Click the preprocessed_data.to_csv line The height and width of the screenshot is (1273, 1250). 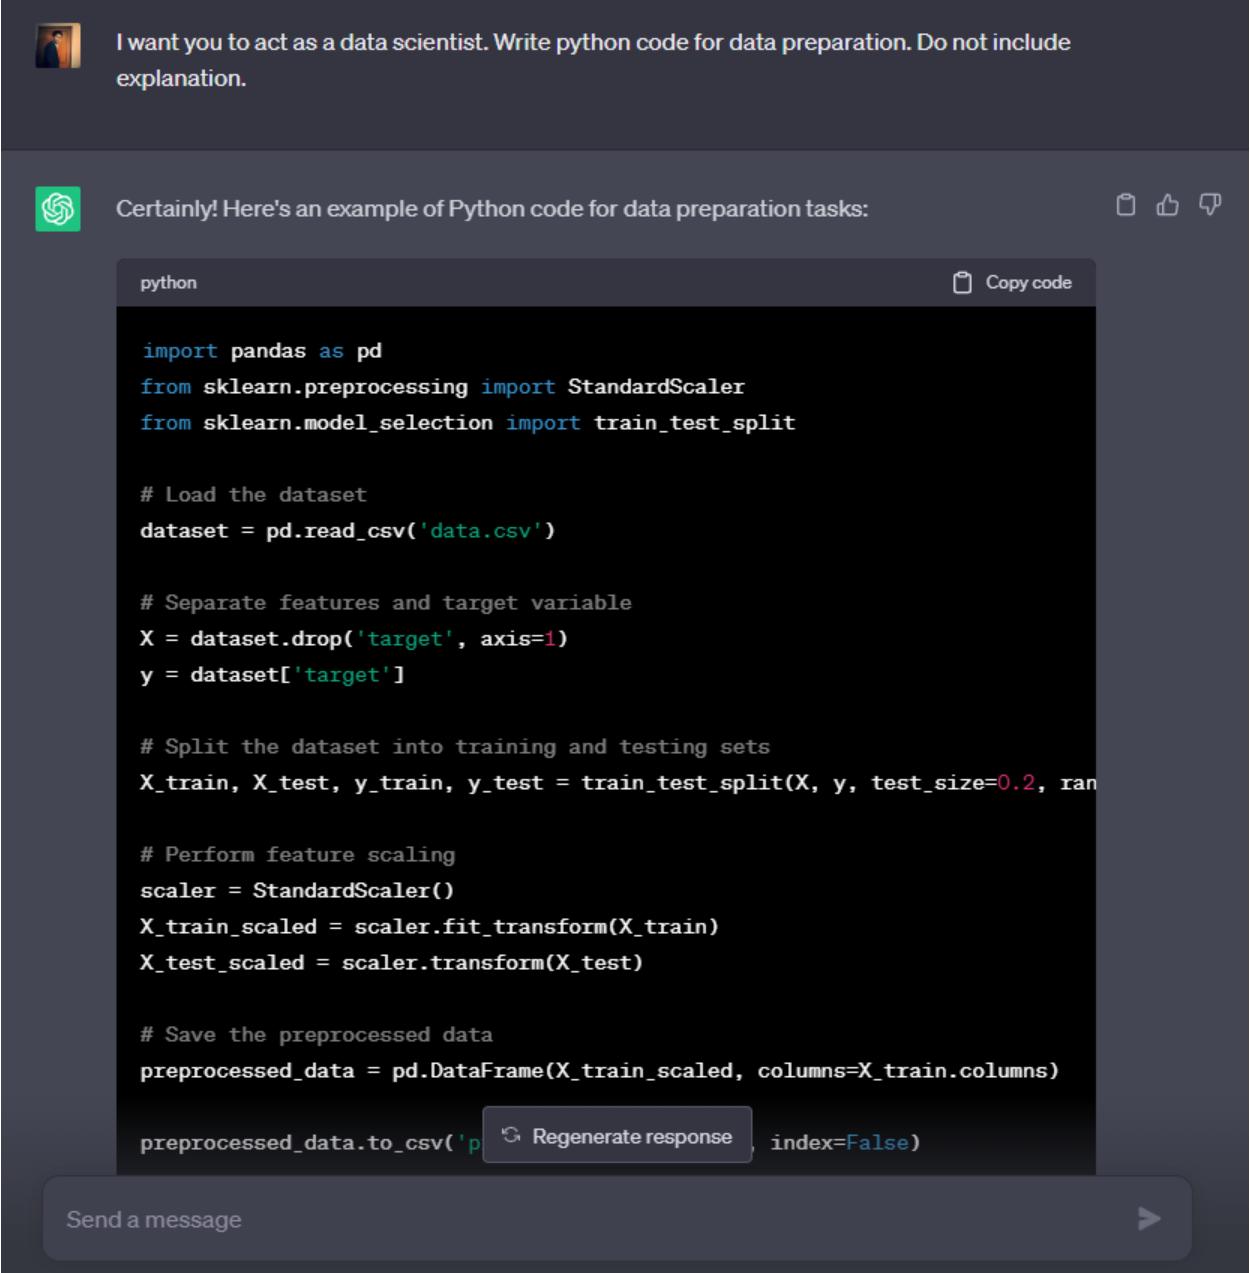[530, 1143]
